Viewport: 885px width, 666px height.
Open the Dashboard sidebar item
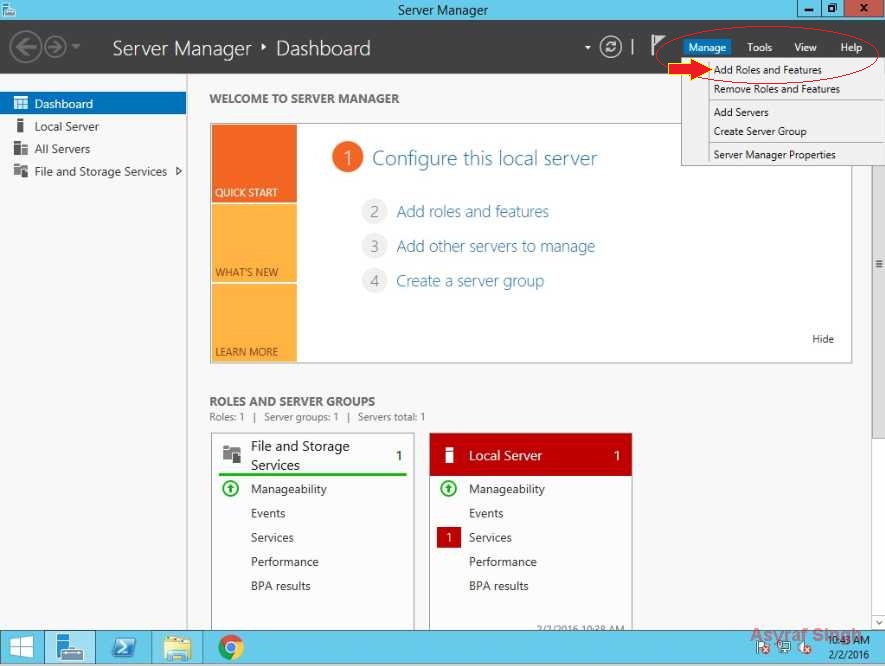(60, 102)
